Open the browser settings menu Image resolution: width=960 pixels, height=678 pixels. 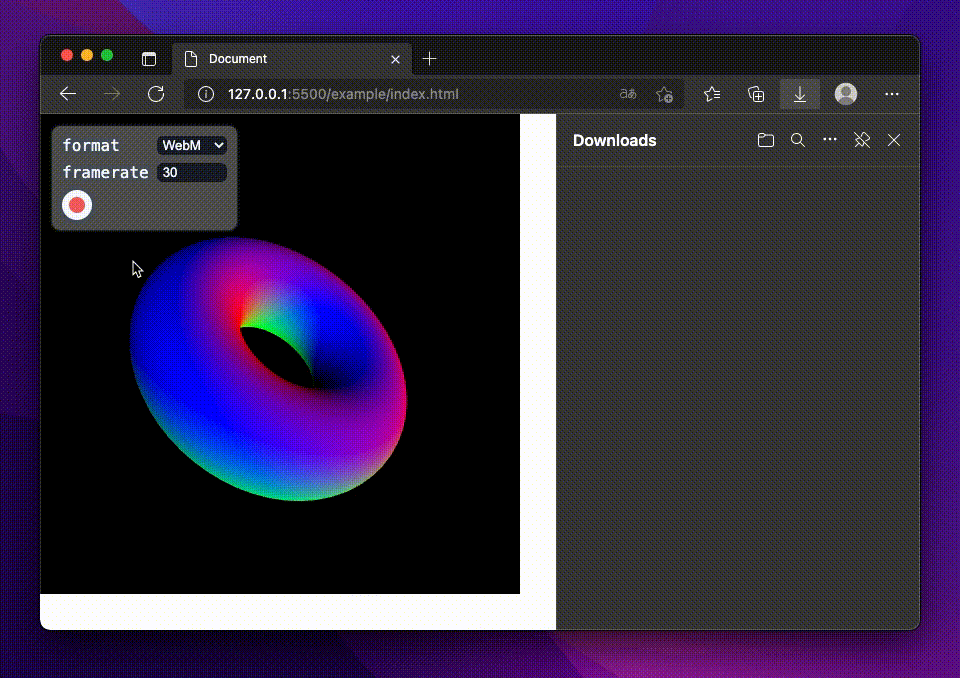point(892,93)
